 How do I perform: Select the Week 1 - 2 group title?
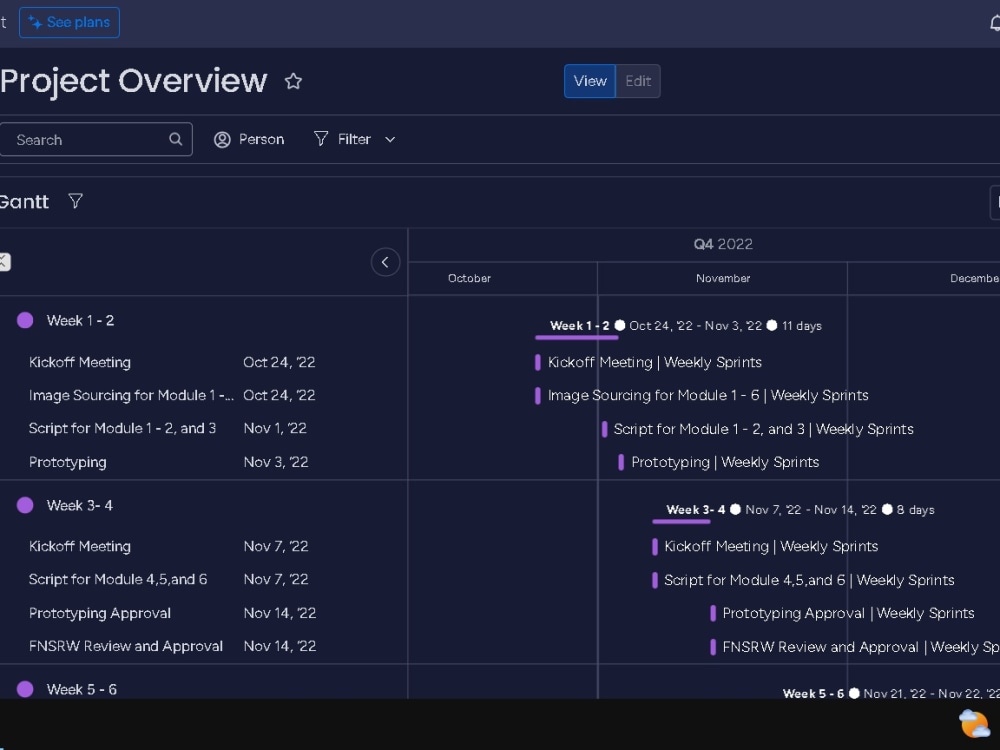[x=80, y=320]
